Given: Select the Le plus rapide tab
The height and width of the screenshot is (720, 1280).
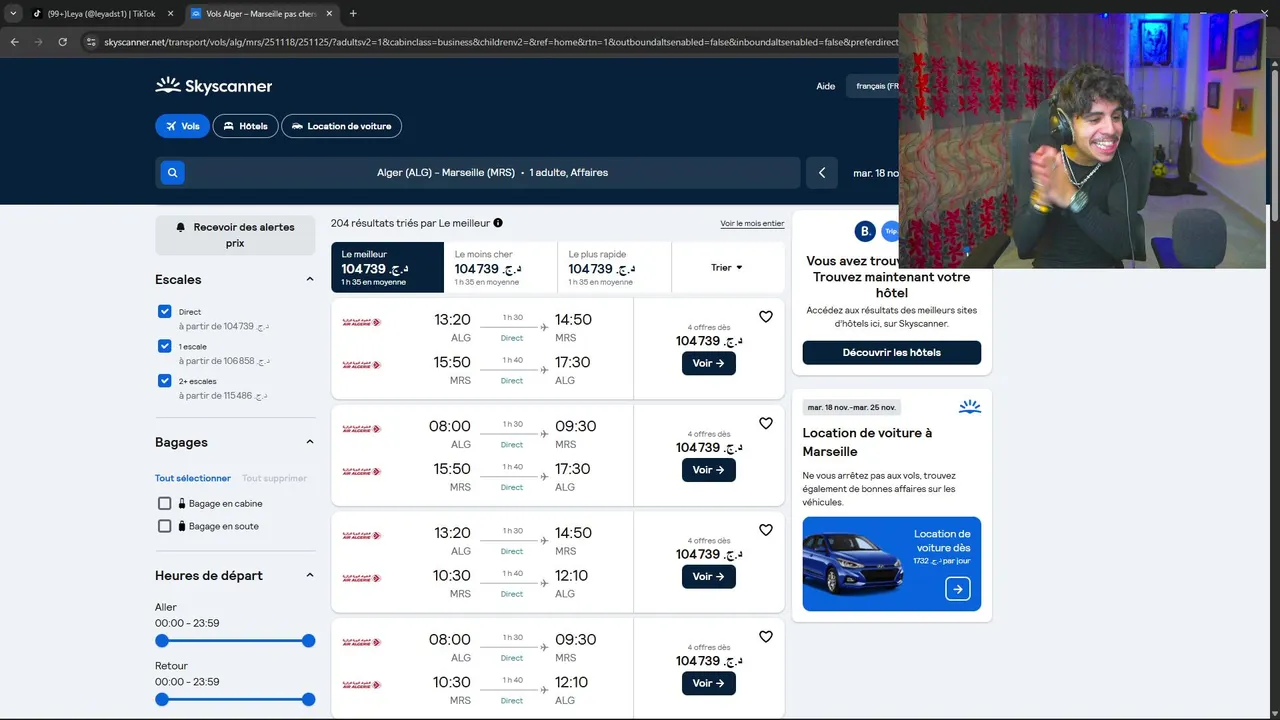Looking at the screenshot, I should (614, 267).
